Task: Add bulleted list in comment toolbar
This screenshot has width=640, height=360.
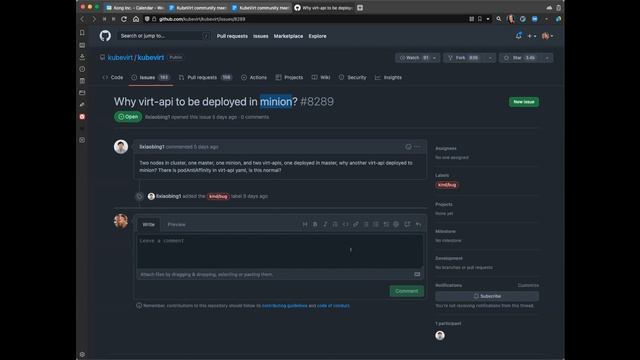Action: coord(366,224)
